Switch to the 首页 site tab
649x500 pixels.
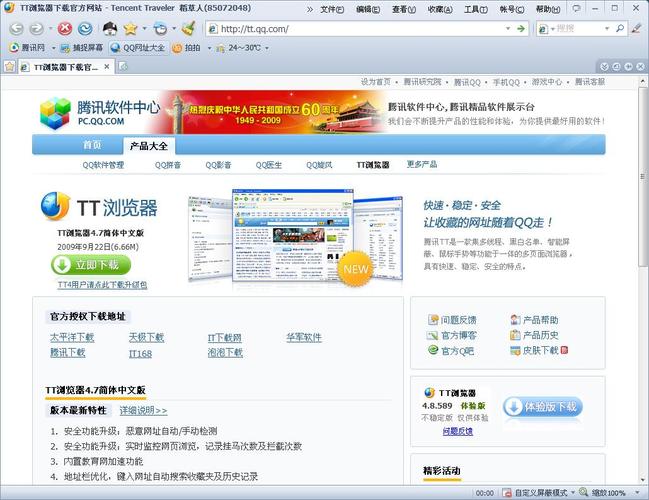click(92, 145)
